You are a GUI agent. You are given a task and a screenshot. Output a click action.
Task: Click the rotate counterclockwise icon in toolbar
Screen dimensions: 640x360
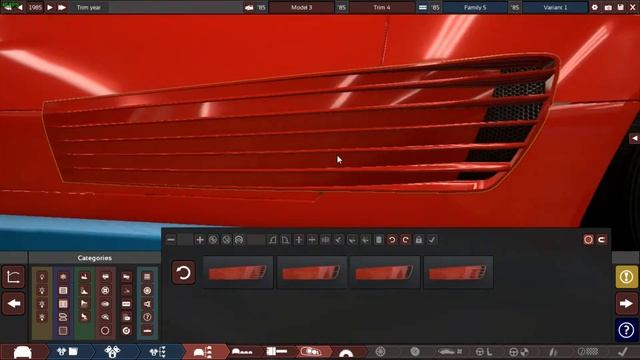tap(392, 240)
